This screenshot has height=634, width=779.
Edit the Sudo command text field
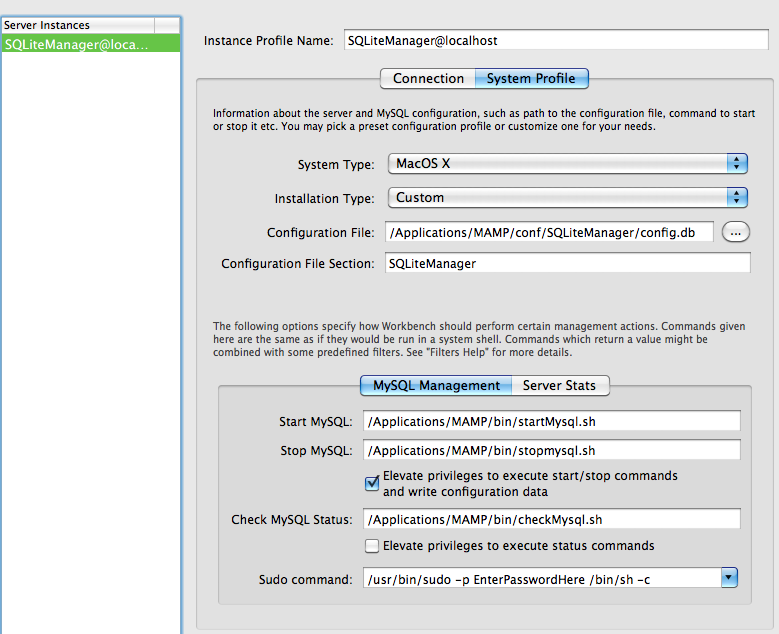542,579
